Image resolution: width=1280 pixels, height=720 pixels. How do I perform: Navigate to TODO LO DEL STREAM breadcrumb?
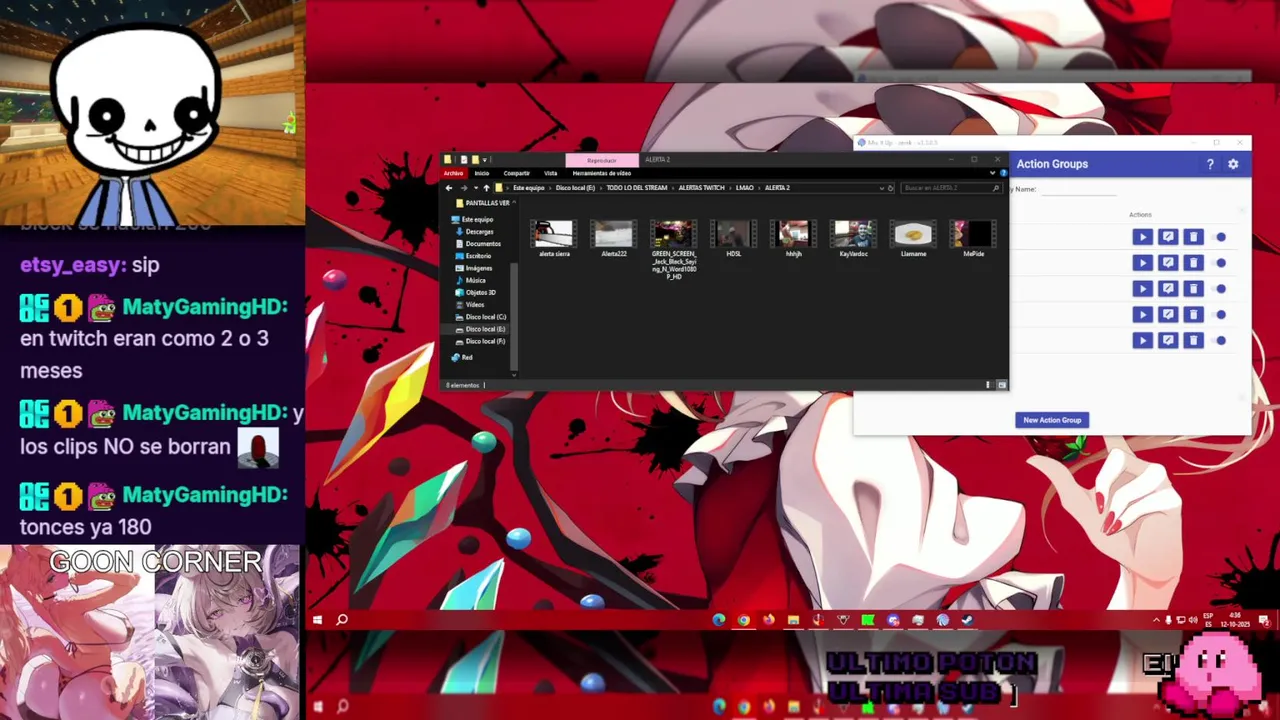[636, 188]
